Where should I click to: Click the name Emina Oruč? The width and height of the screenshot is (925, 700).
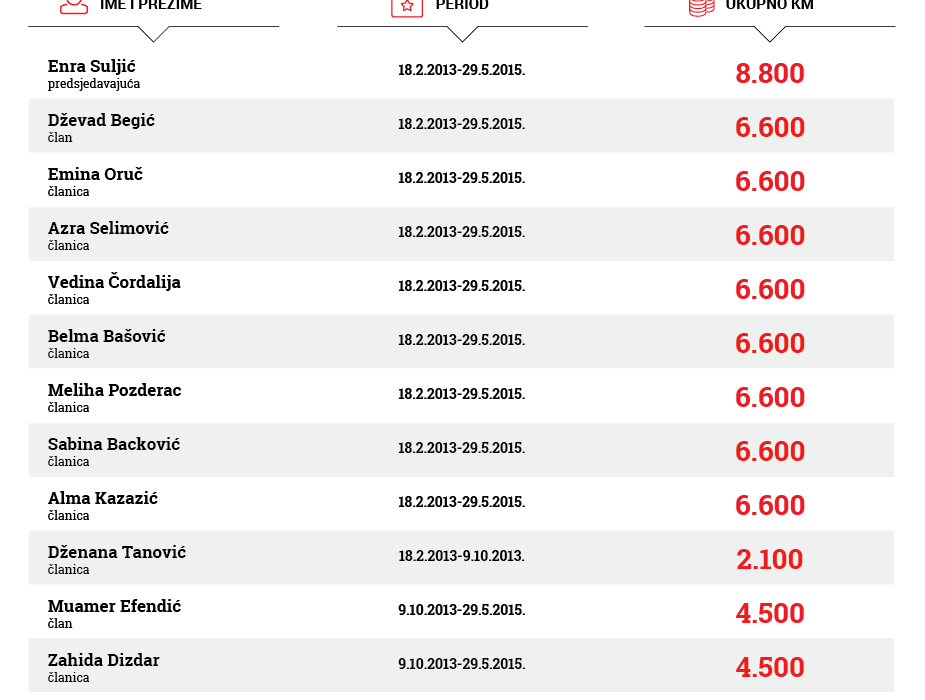95,174
